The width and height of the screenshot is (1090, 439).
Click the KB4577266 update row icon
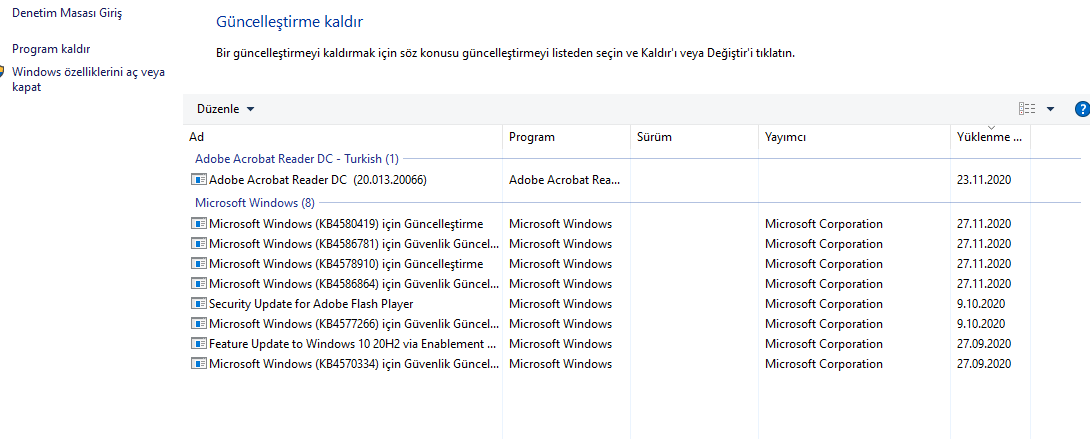coord(198,324)
